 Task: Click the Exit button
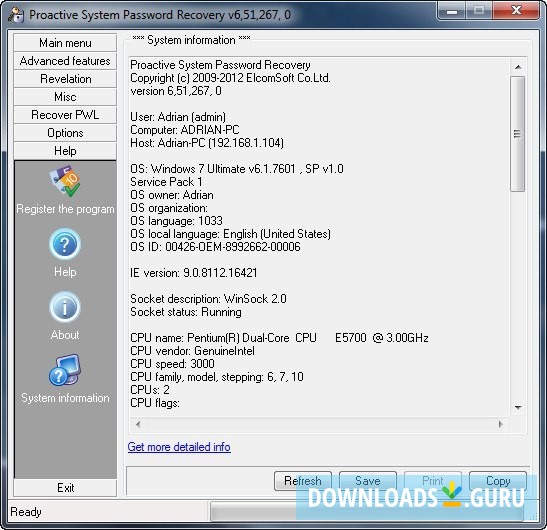click(x=65, y=488)
